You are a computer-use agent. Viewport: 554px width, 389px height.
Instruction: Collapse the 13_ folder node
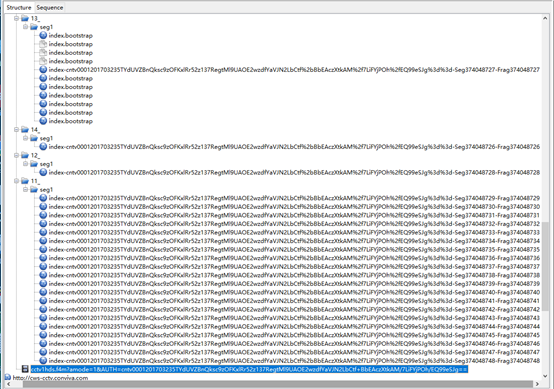click(x=16, y=18)
